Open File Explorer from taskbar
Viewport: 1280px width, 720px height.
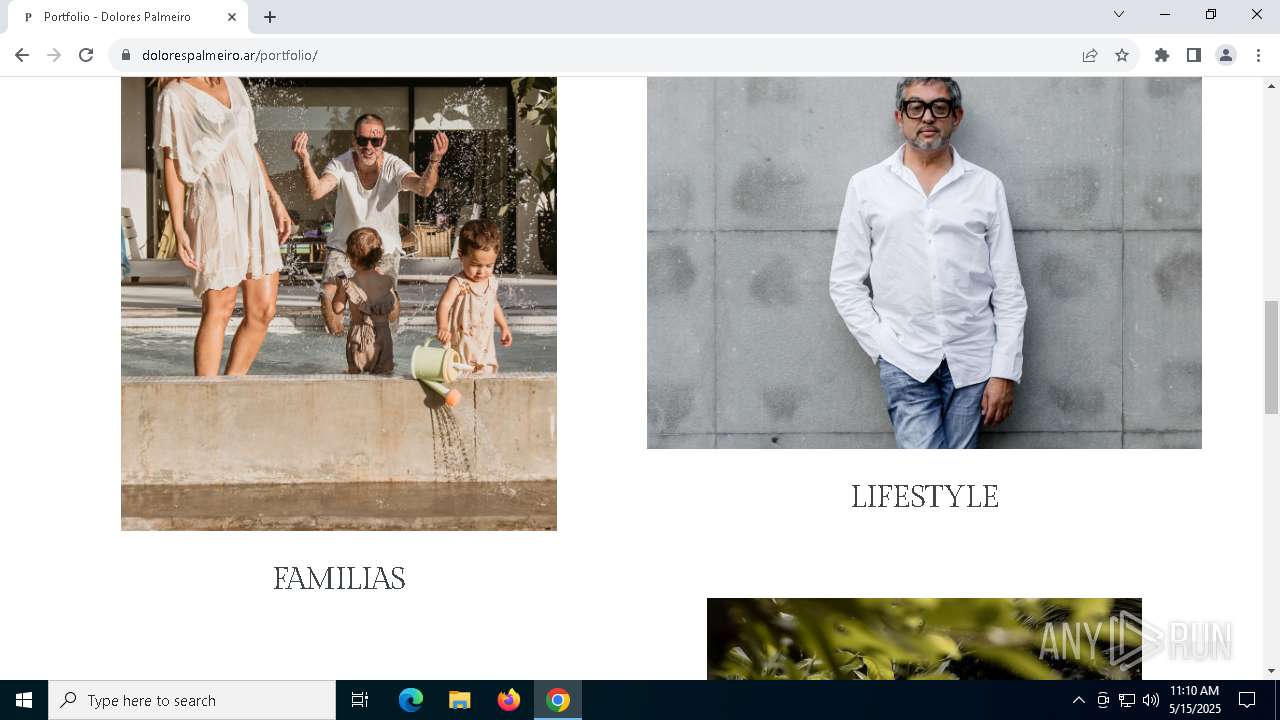[459, 700]
